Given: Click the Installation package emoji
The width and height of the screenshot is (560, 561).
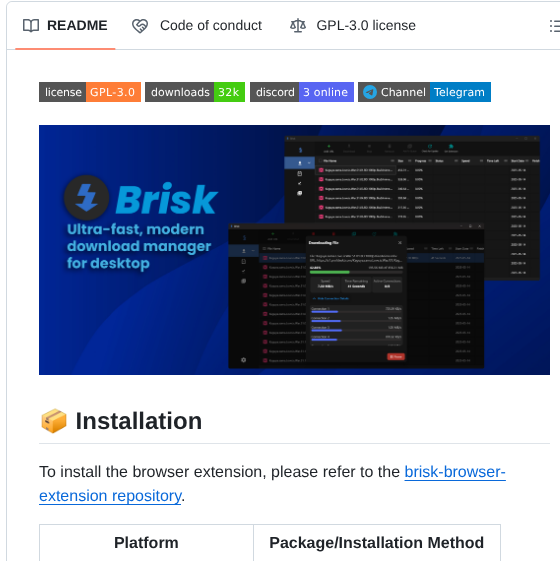Looking at the screenshot, I should tap(54, 421).
